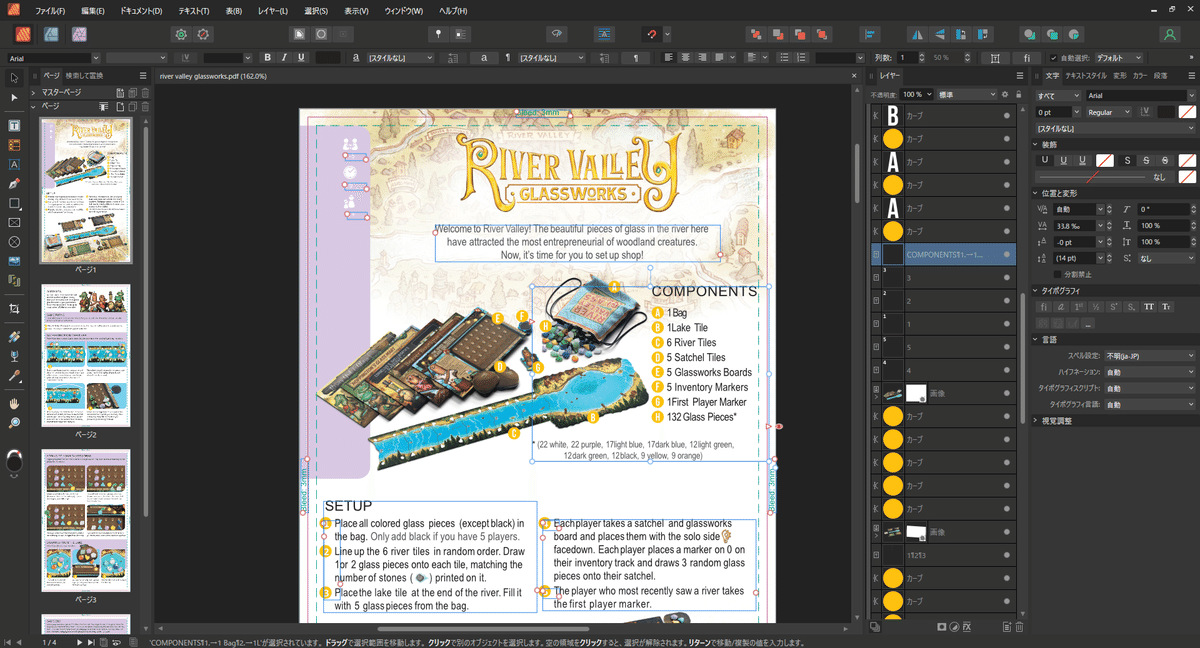Image resolution: width=1200 pixels, height=648 pixels.
Task: Open the スペル設定 language dropdown
Action: [1150, 355]
